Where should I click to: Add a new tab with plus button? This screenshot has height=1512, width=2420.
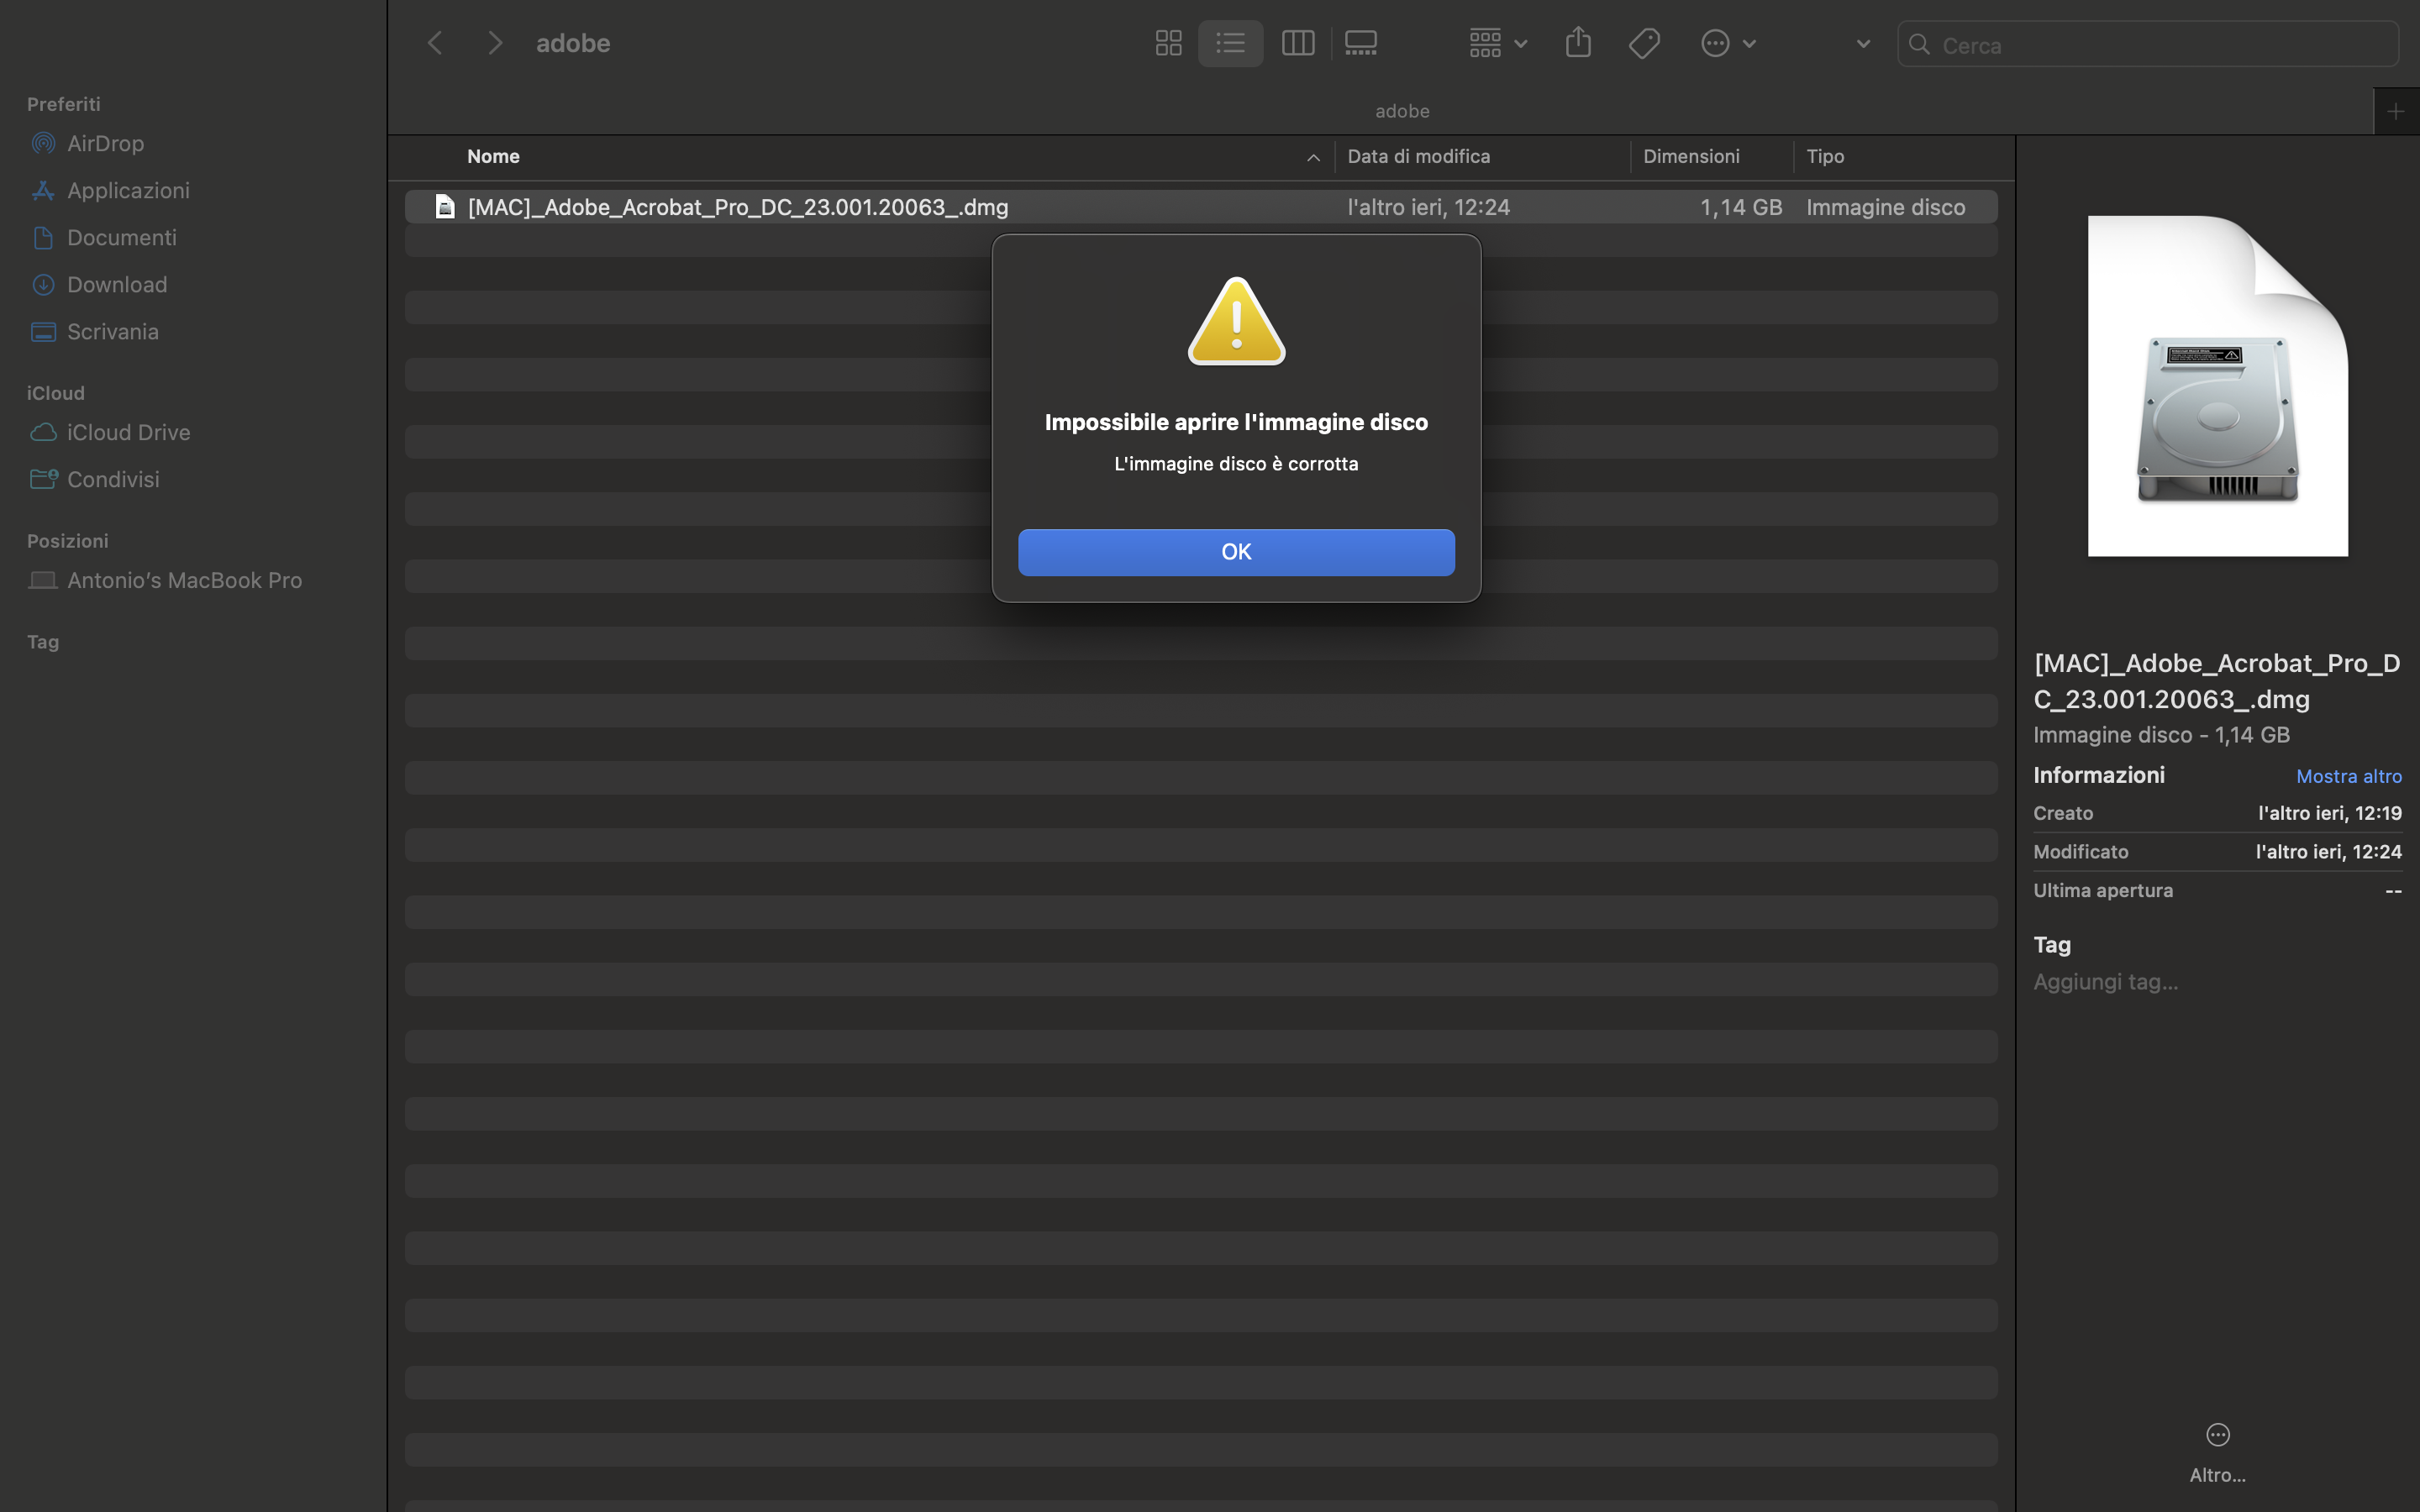(2395, 111)
